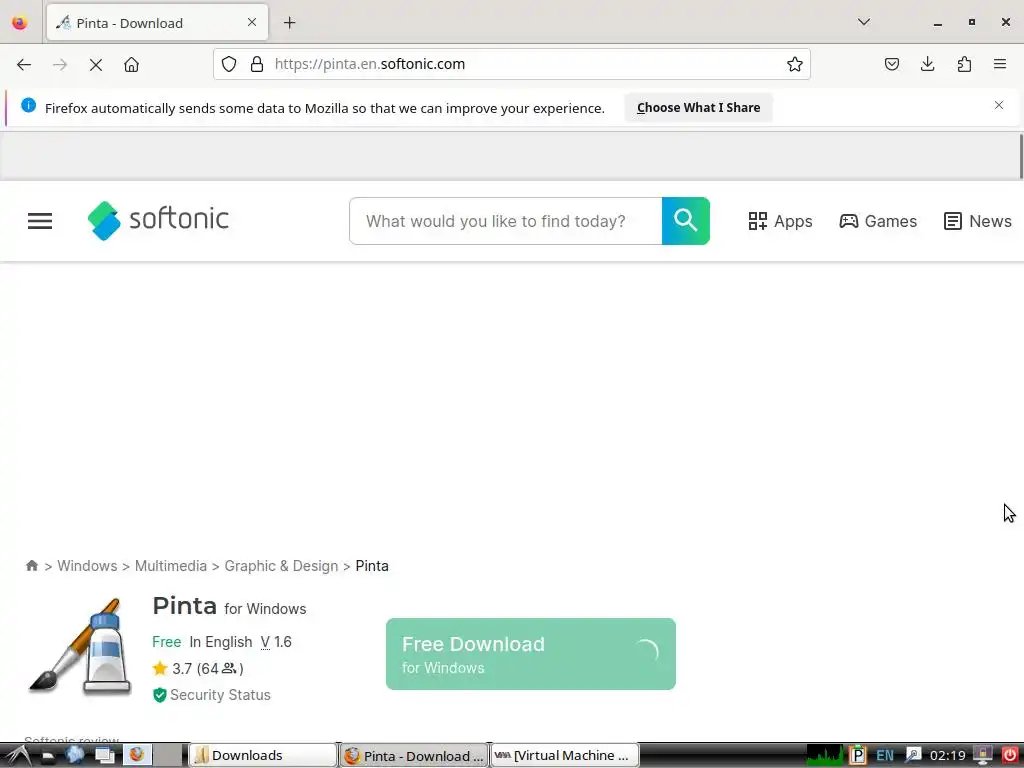Dismiss the Firefox data notification bar
This screenshot has width=1024, height=768.
coord(999,105)
